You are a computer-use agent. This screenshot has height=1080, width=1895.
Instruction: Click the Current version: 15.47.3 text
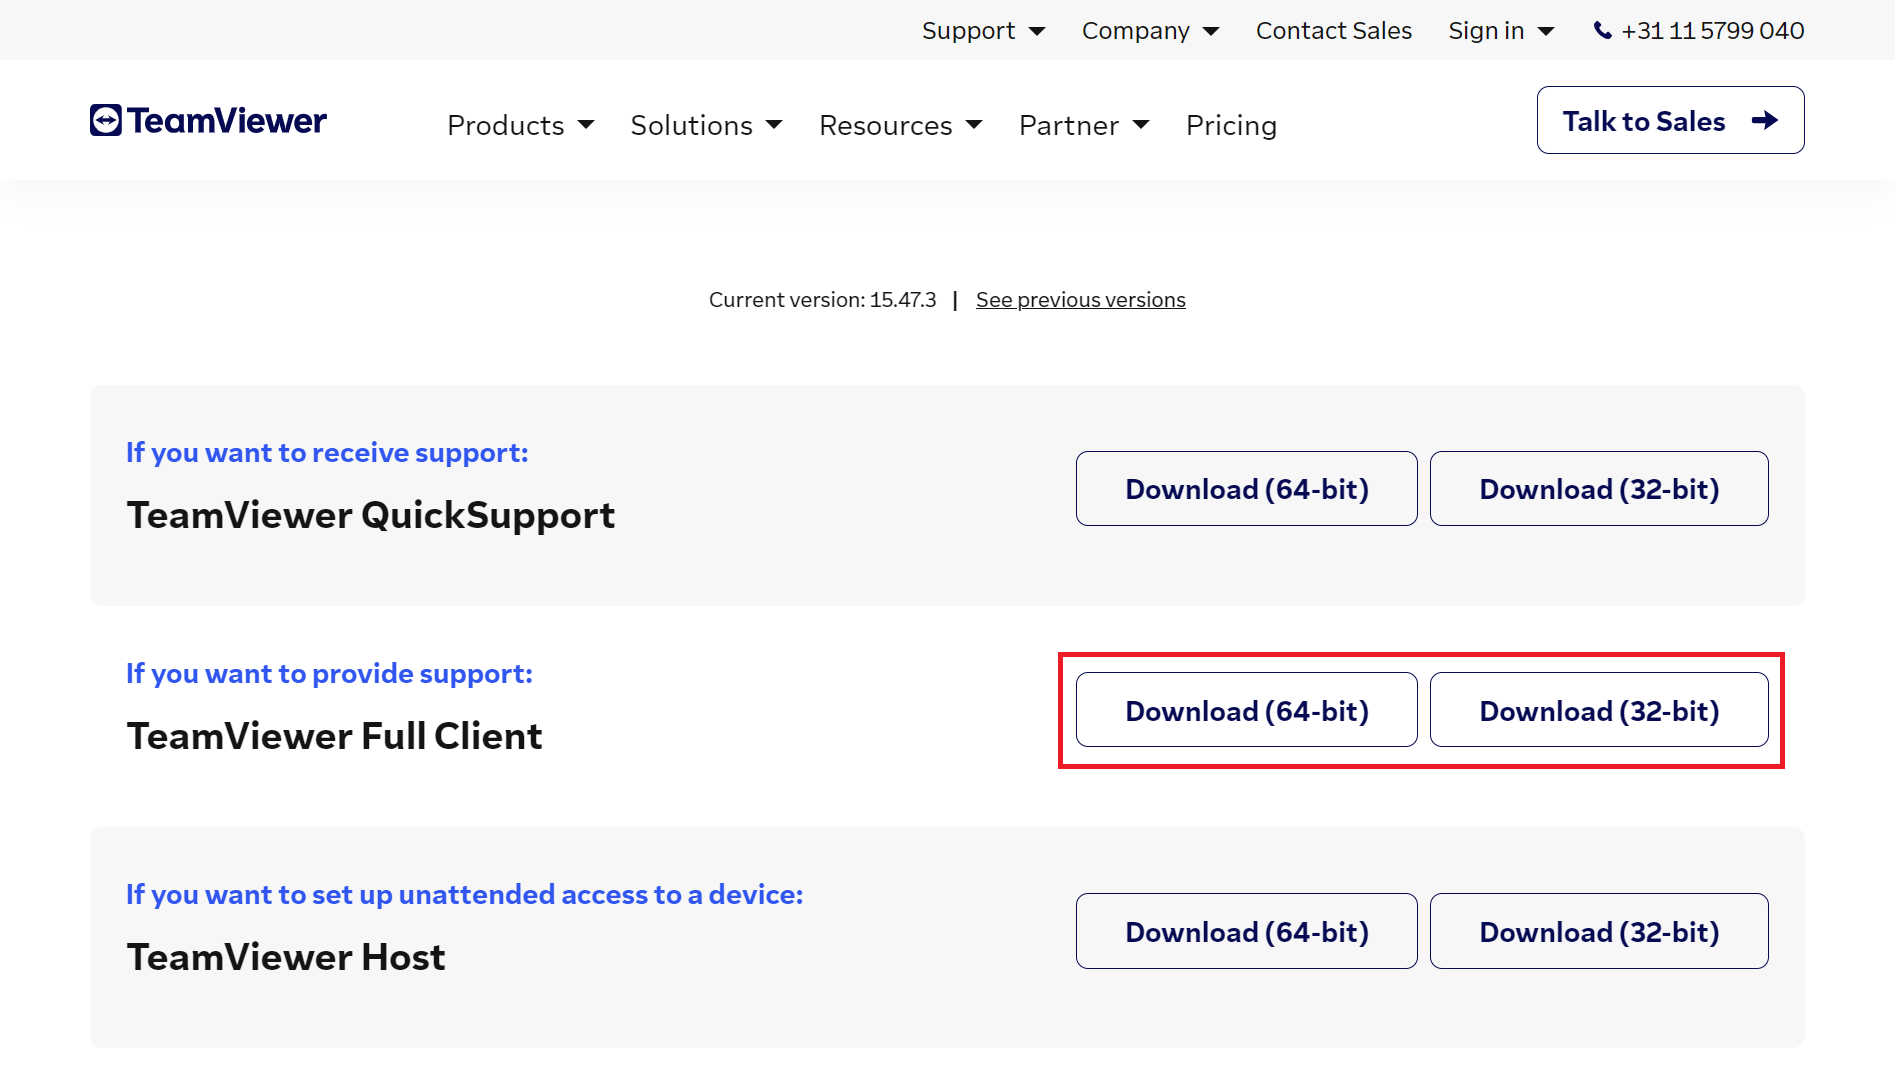(x=823, y=300)
